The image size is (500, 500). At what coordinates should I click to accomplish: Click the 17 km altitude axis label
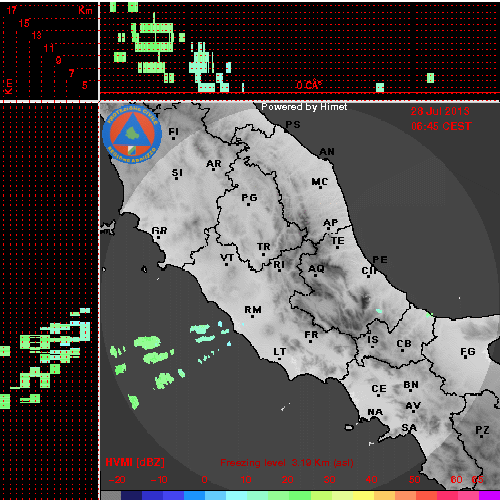pos(12,10)
